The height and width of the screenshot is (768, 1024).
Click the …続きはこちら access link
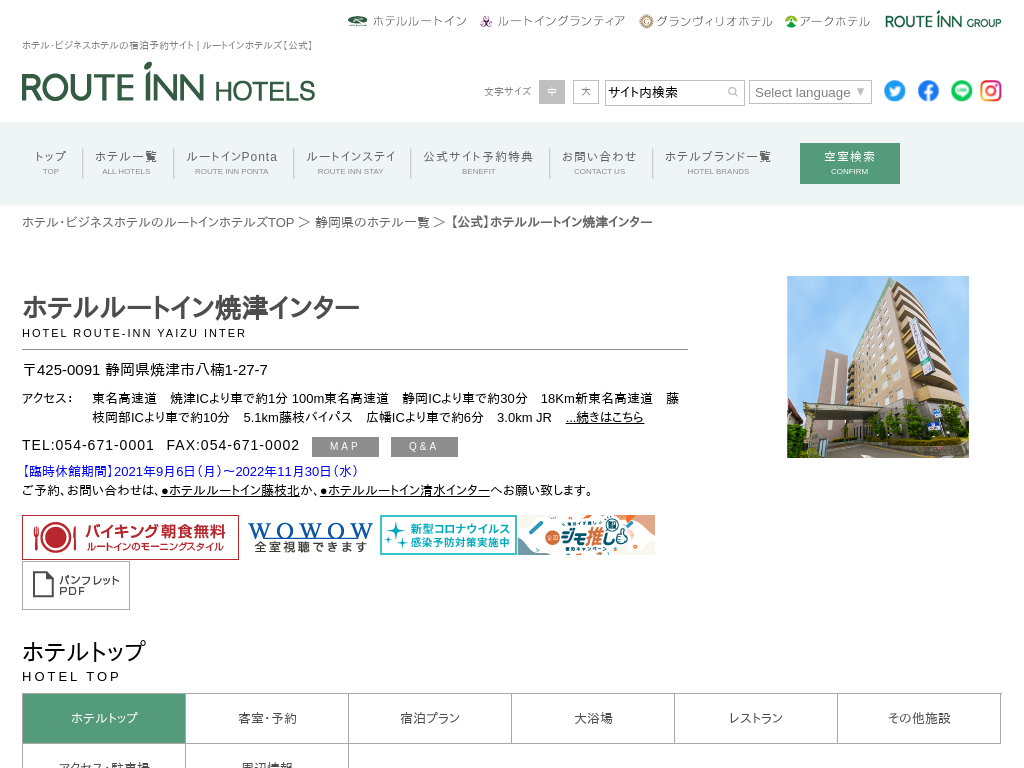coord(605,417)
